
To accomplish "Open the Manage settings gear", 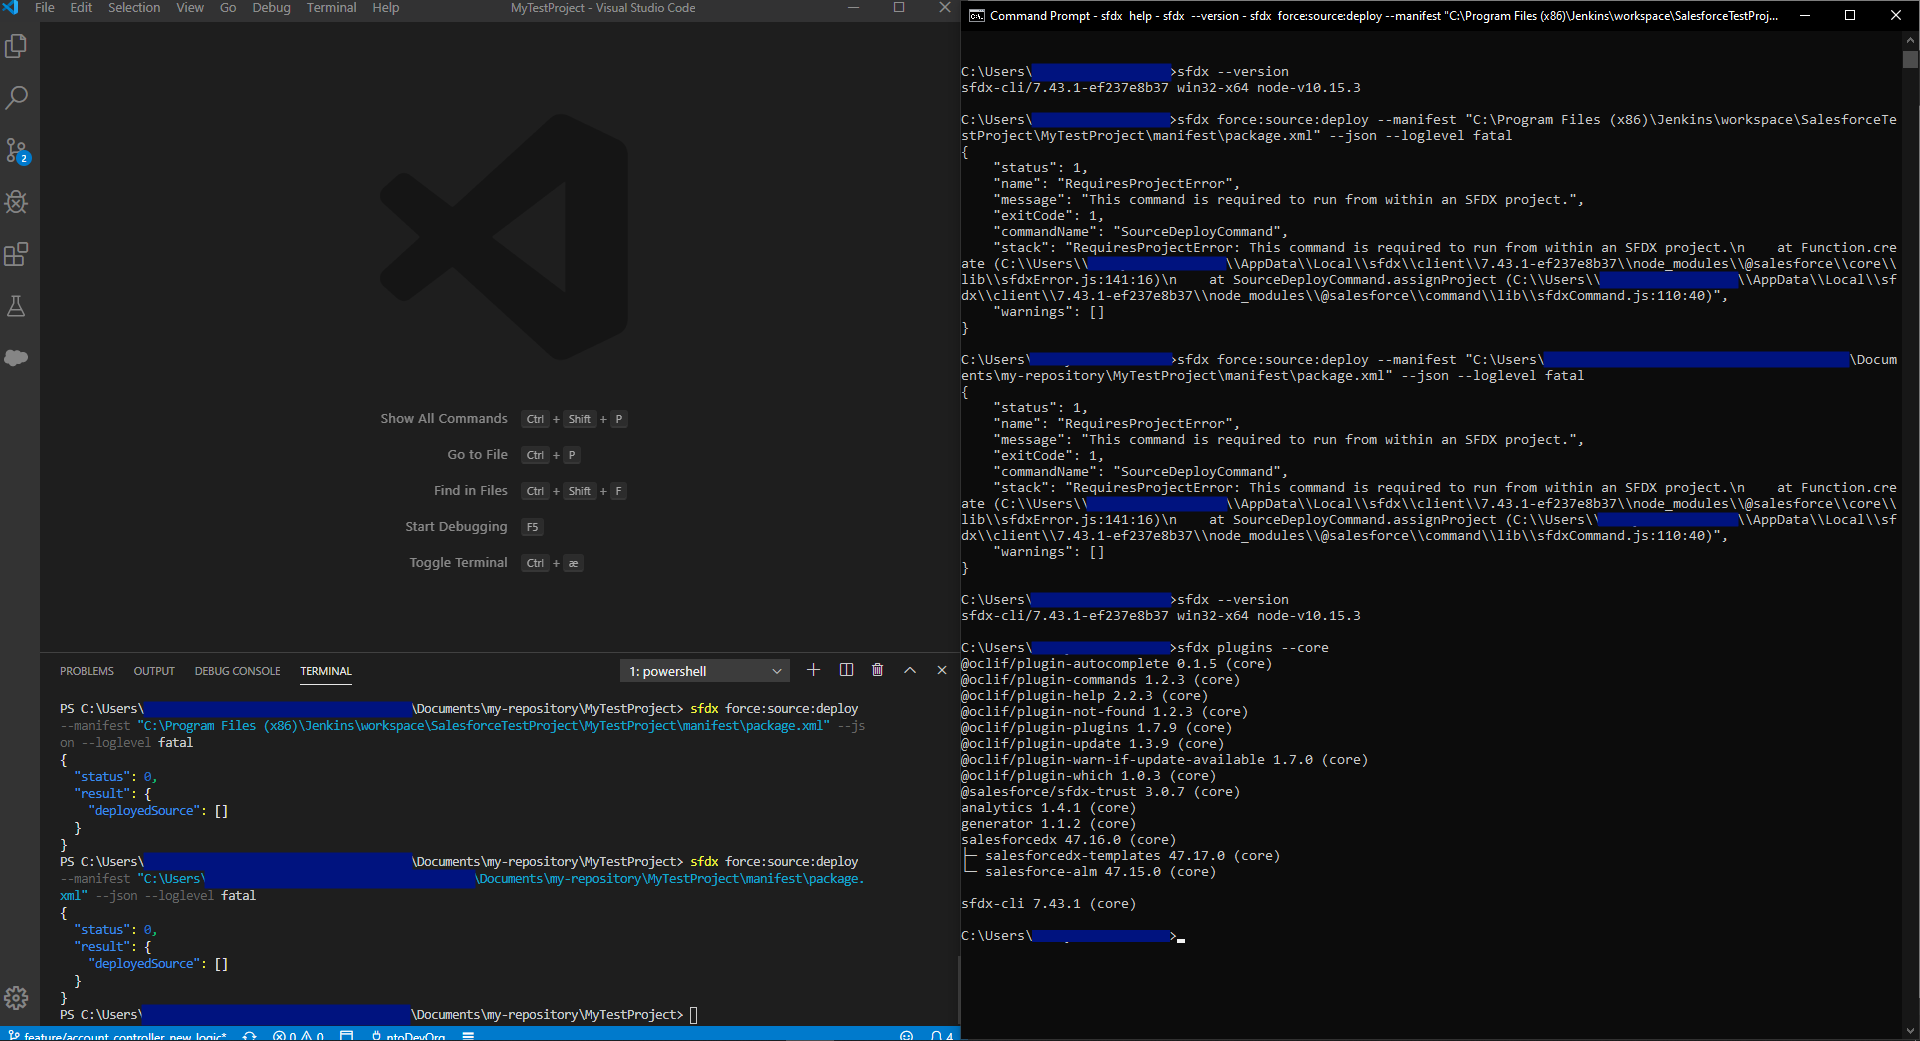I will [x=17, y=997].
